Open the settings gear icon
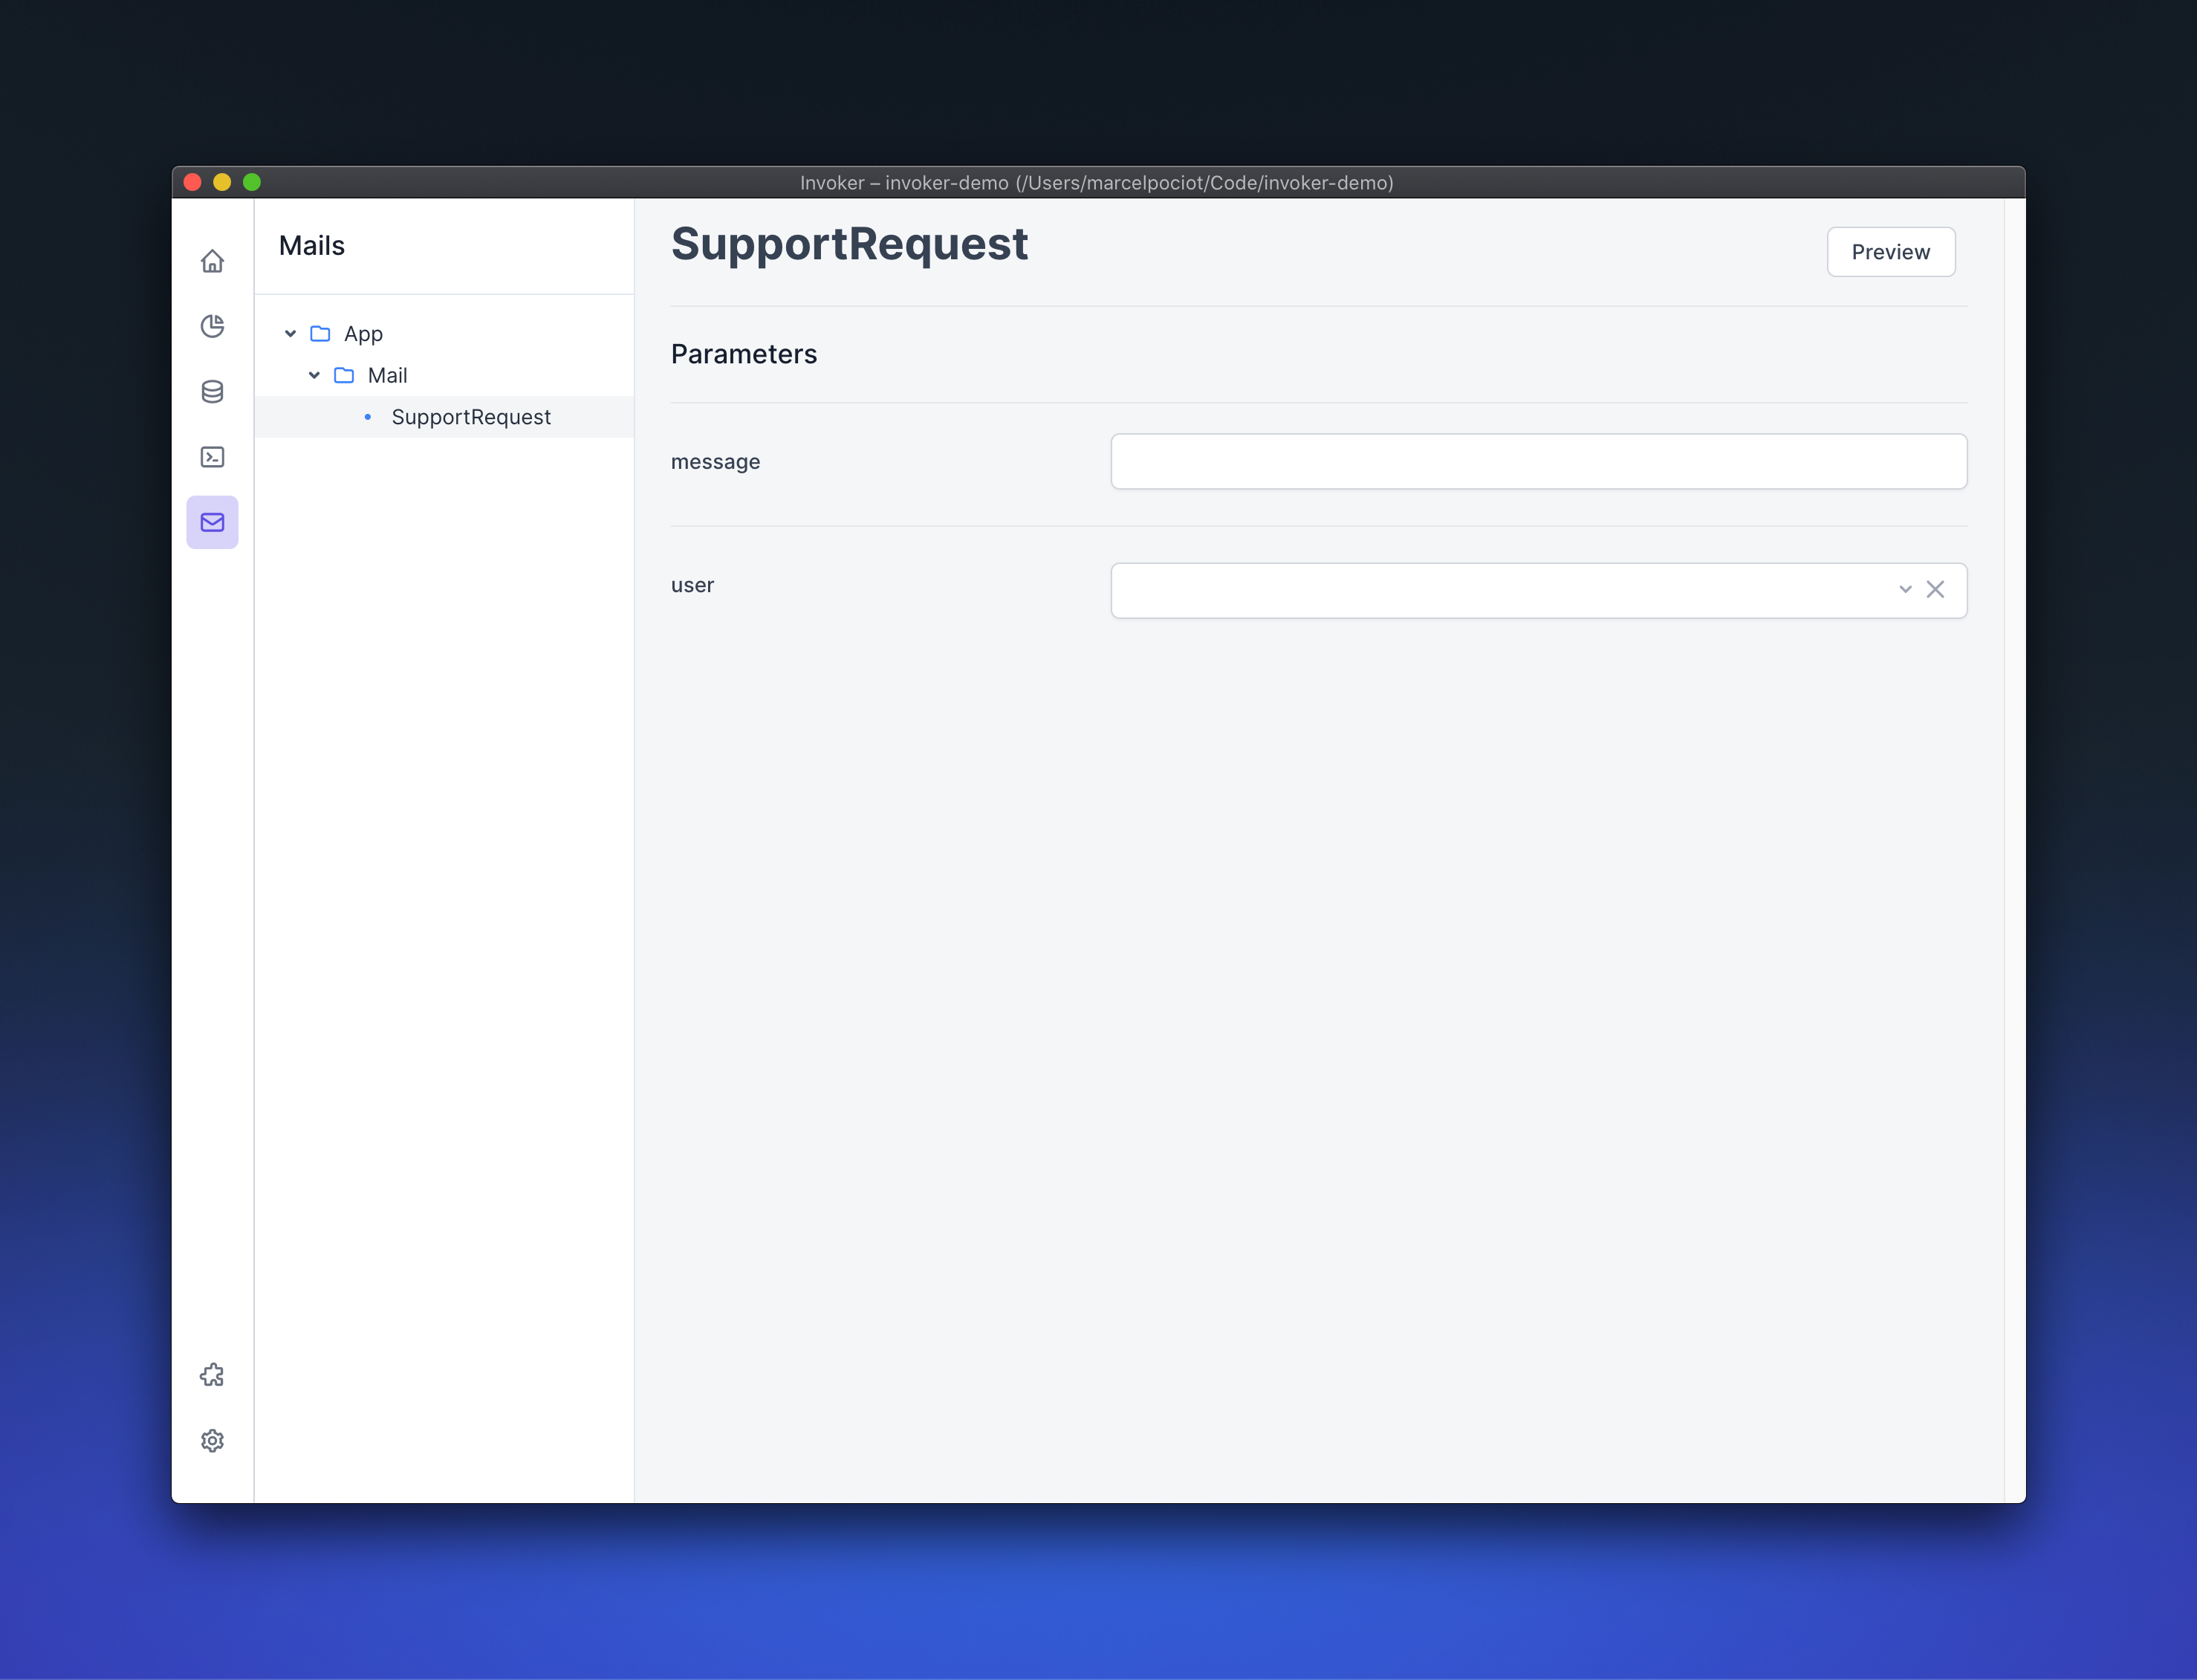The image size is (2197, 1680). [x=212, y=1441]
